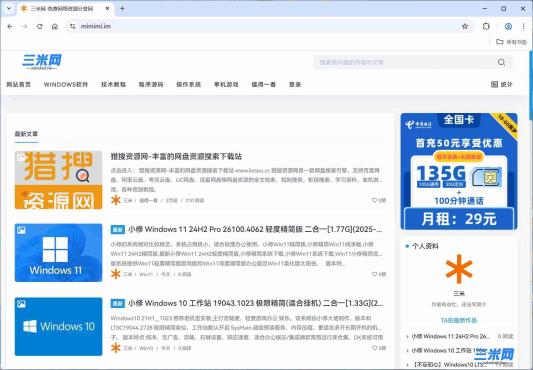Click the site search magnifier icon
This screenshot has height=370, width=533.
(x=501, y=62)
